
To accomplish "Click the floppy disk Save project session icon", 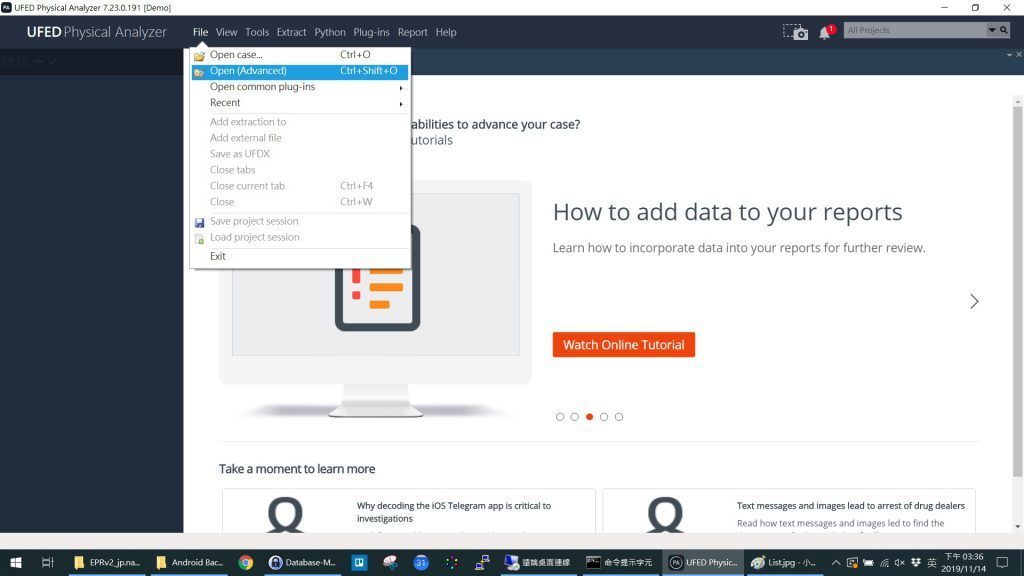I will click(x=199, y=222).
